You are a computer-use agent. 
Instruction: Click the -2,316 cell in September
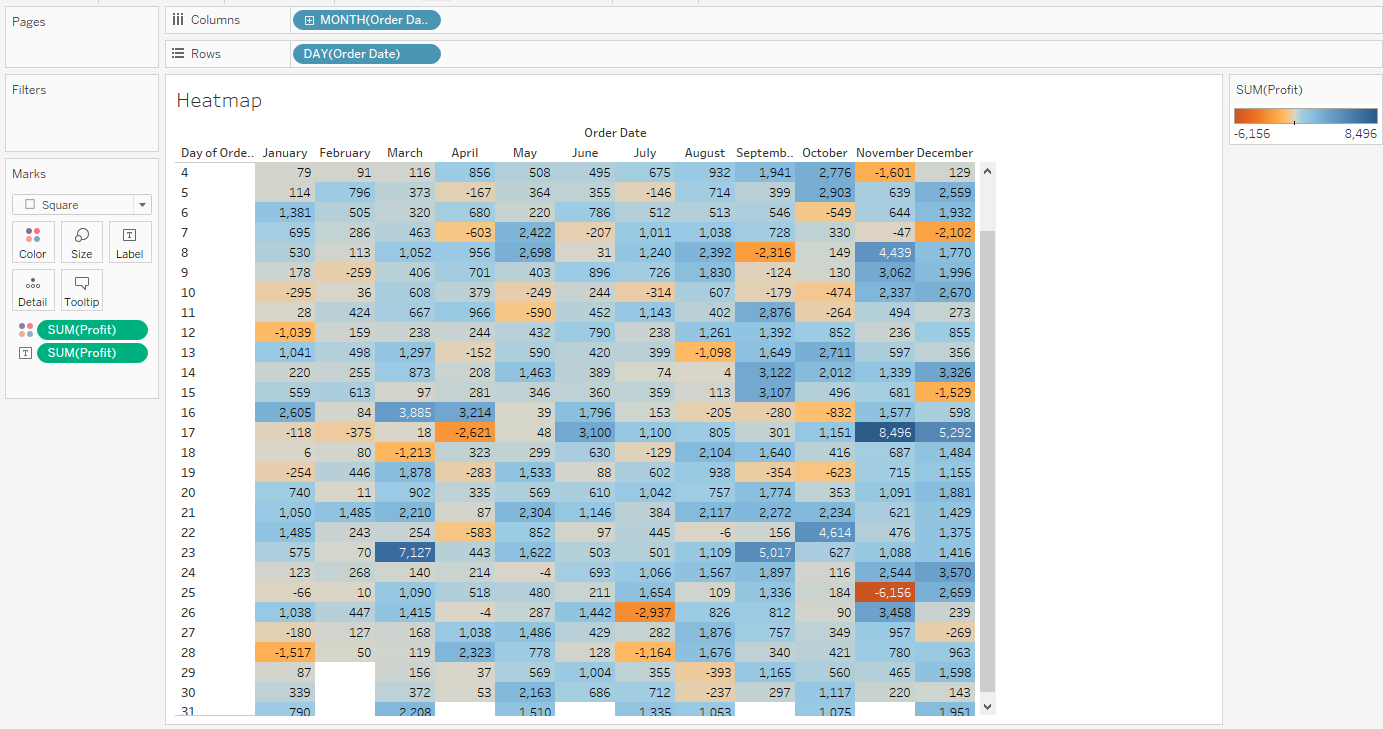(x=765, y=252)
